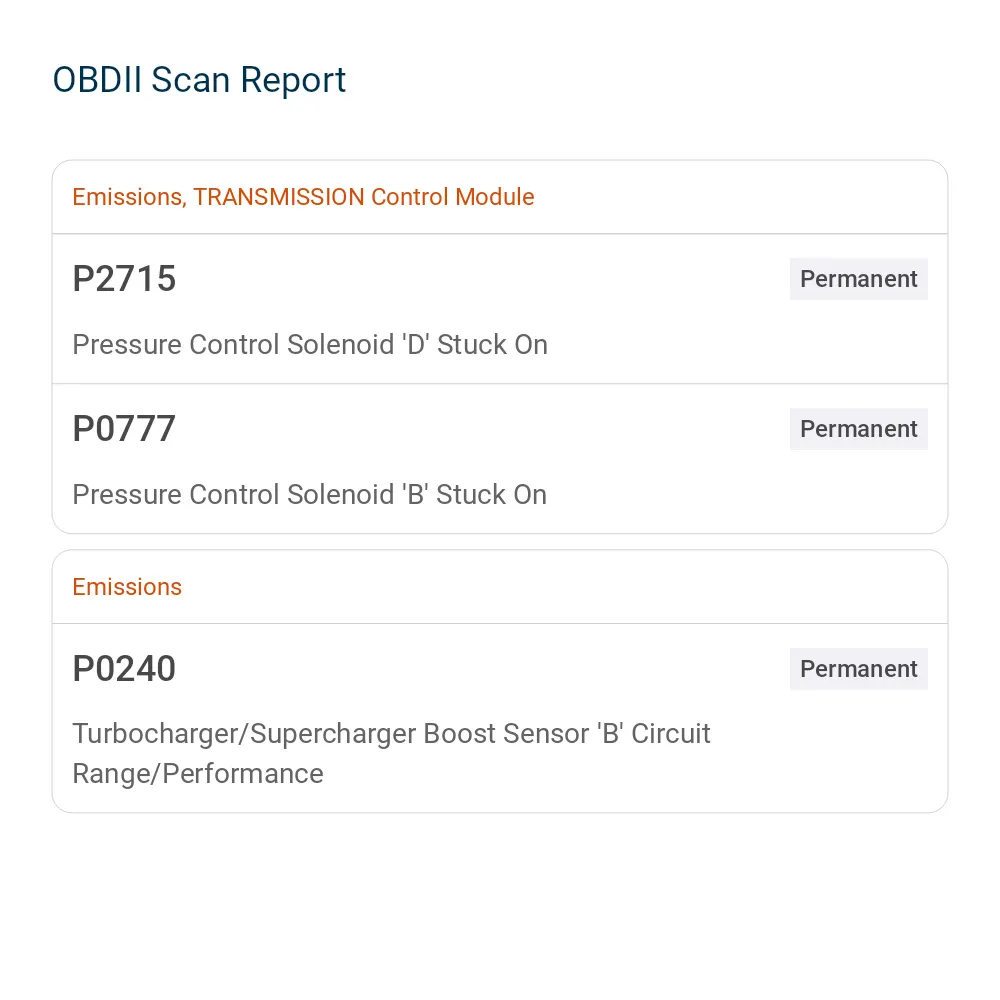The height and width of the screenshot is (1000, 1000).
Task: Open the P2715 fault code
Action: [124, 279]
